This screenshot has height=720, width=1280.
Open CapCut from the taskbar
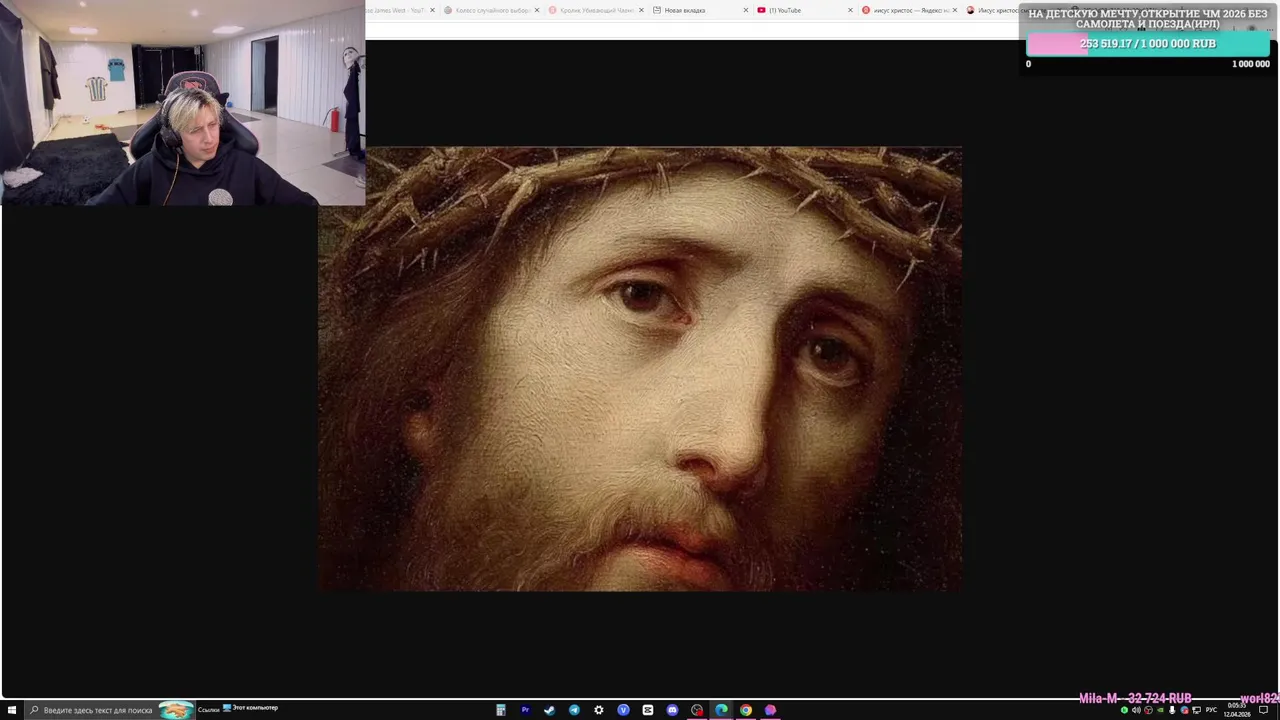coord(648,710)
